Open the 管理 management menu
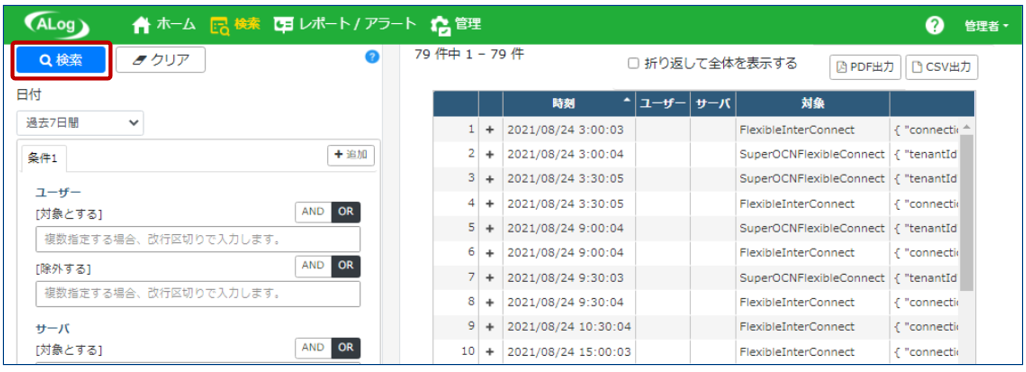Viewport: 1026px width, 372px height. [455, 25]
